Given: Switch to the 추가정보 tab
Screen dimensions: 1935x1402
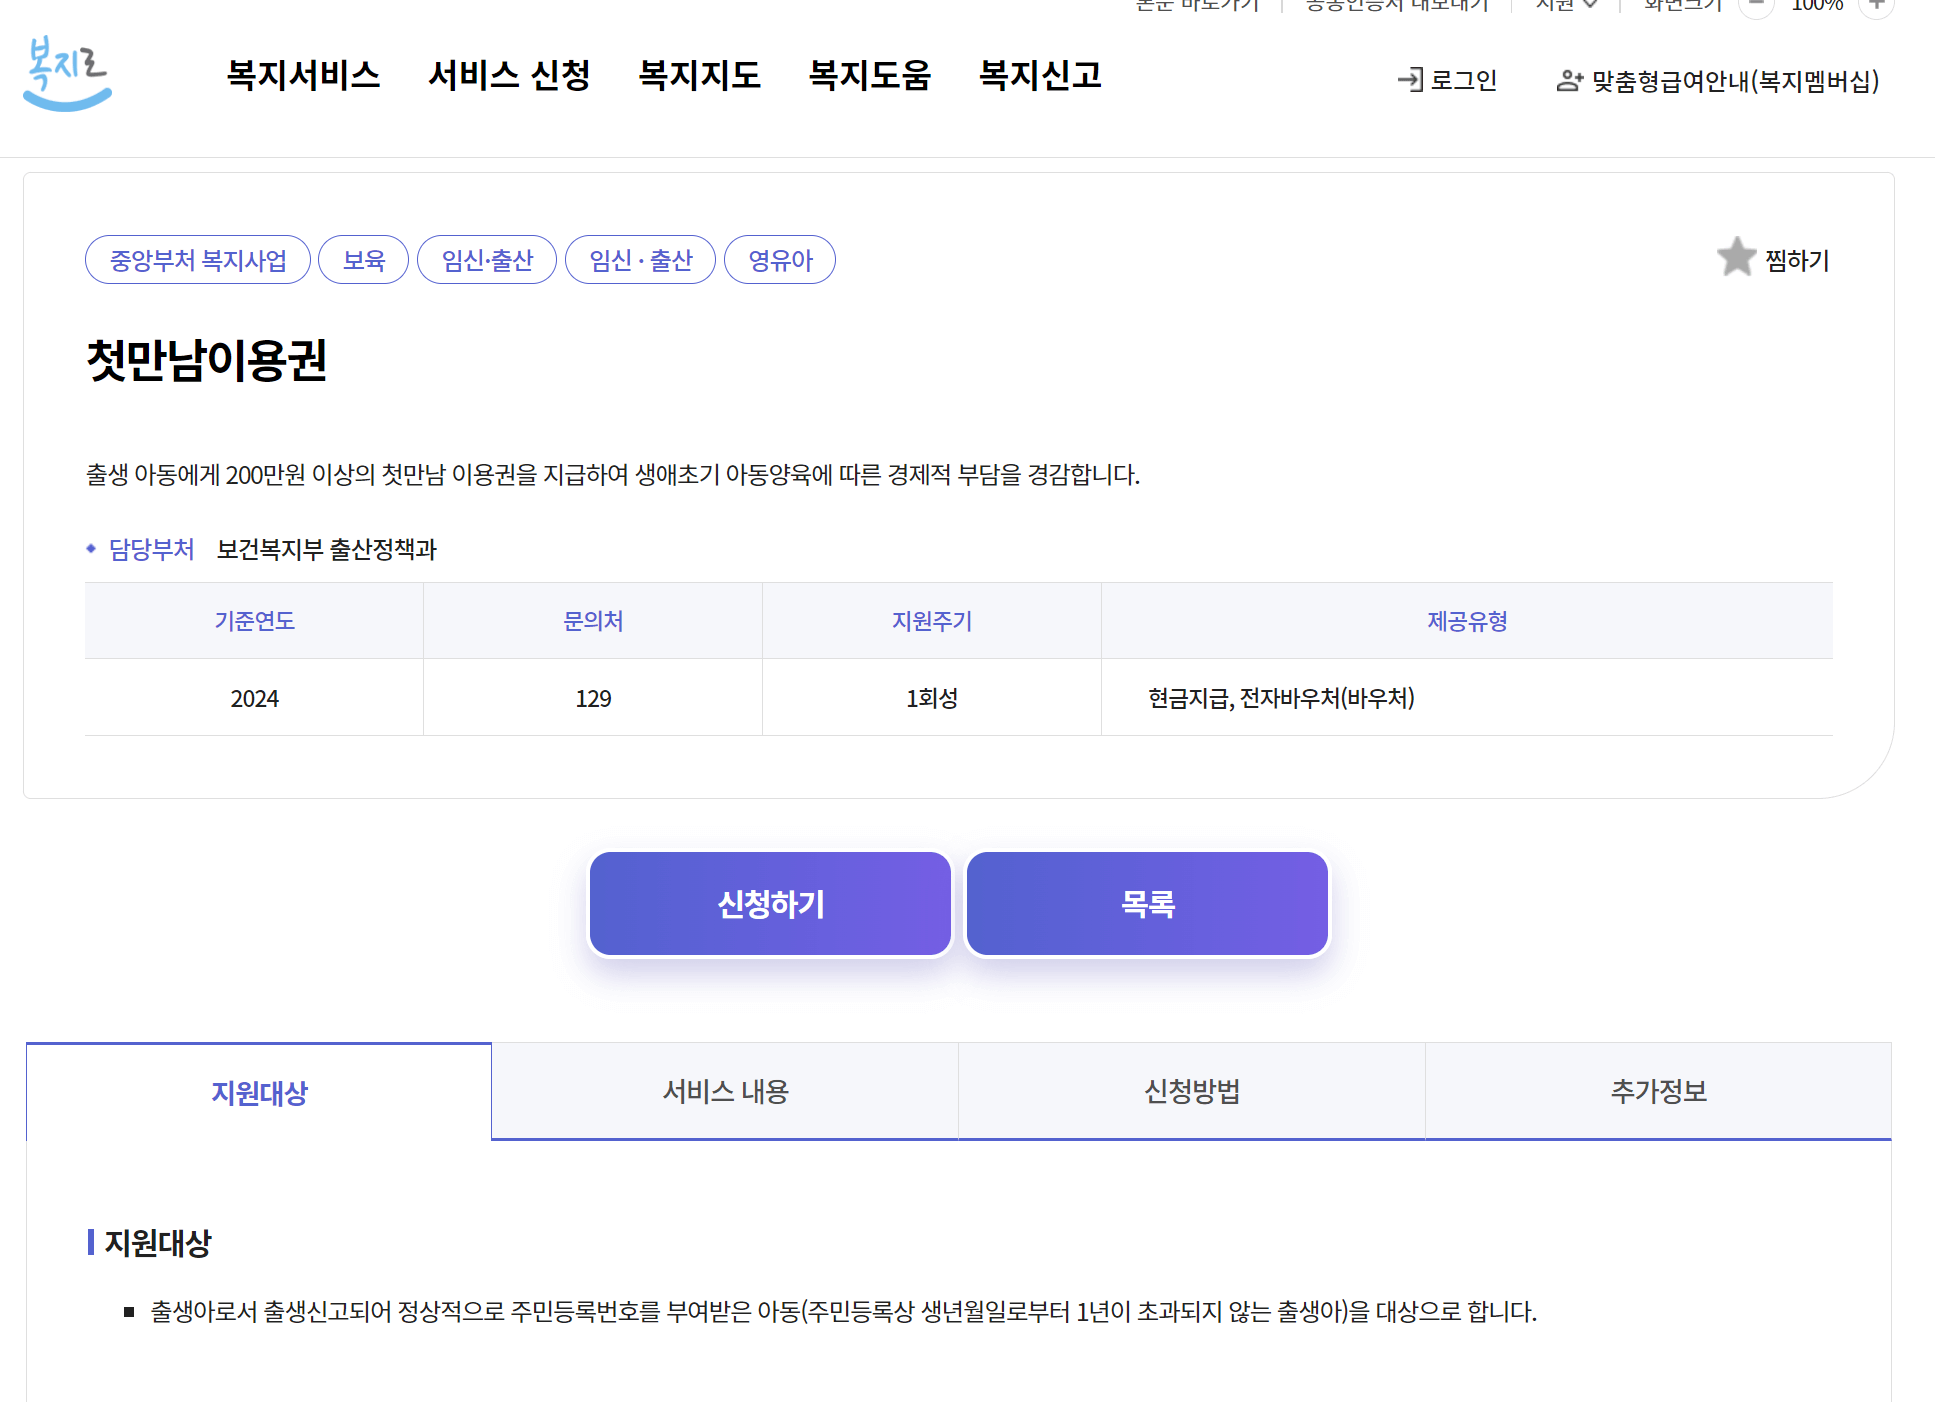Looking at the screenshot, I should click(x=1658, y=1092).
